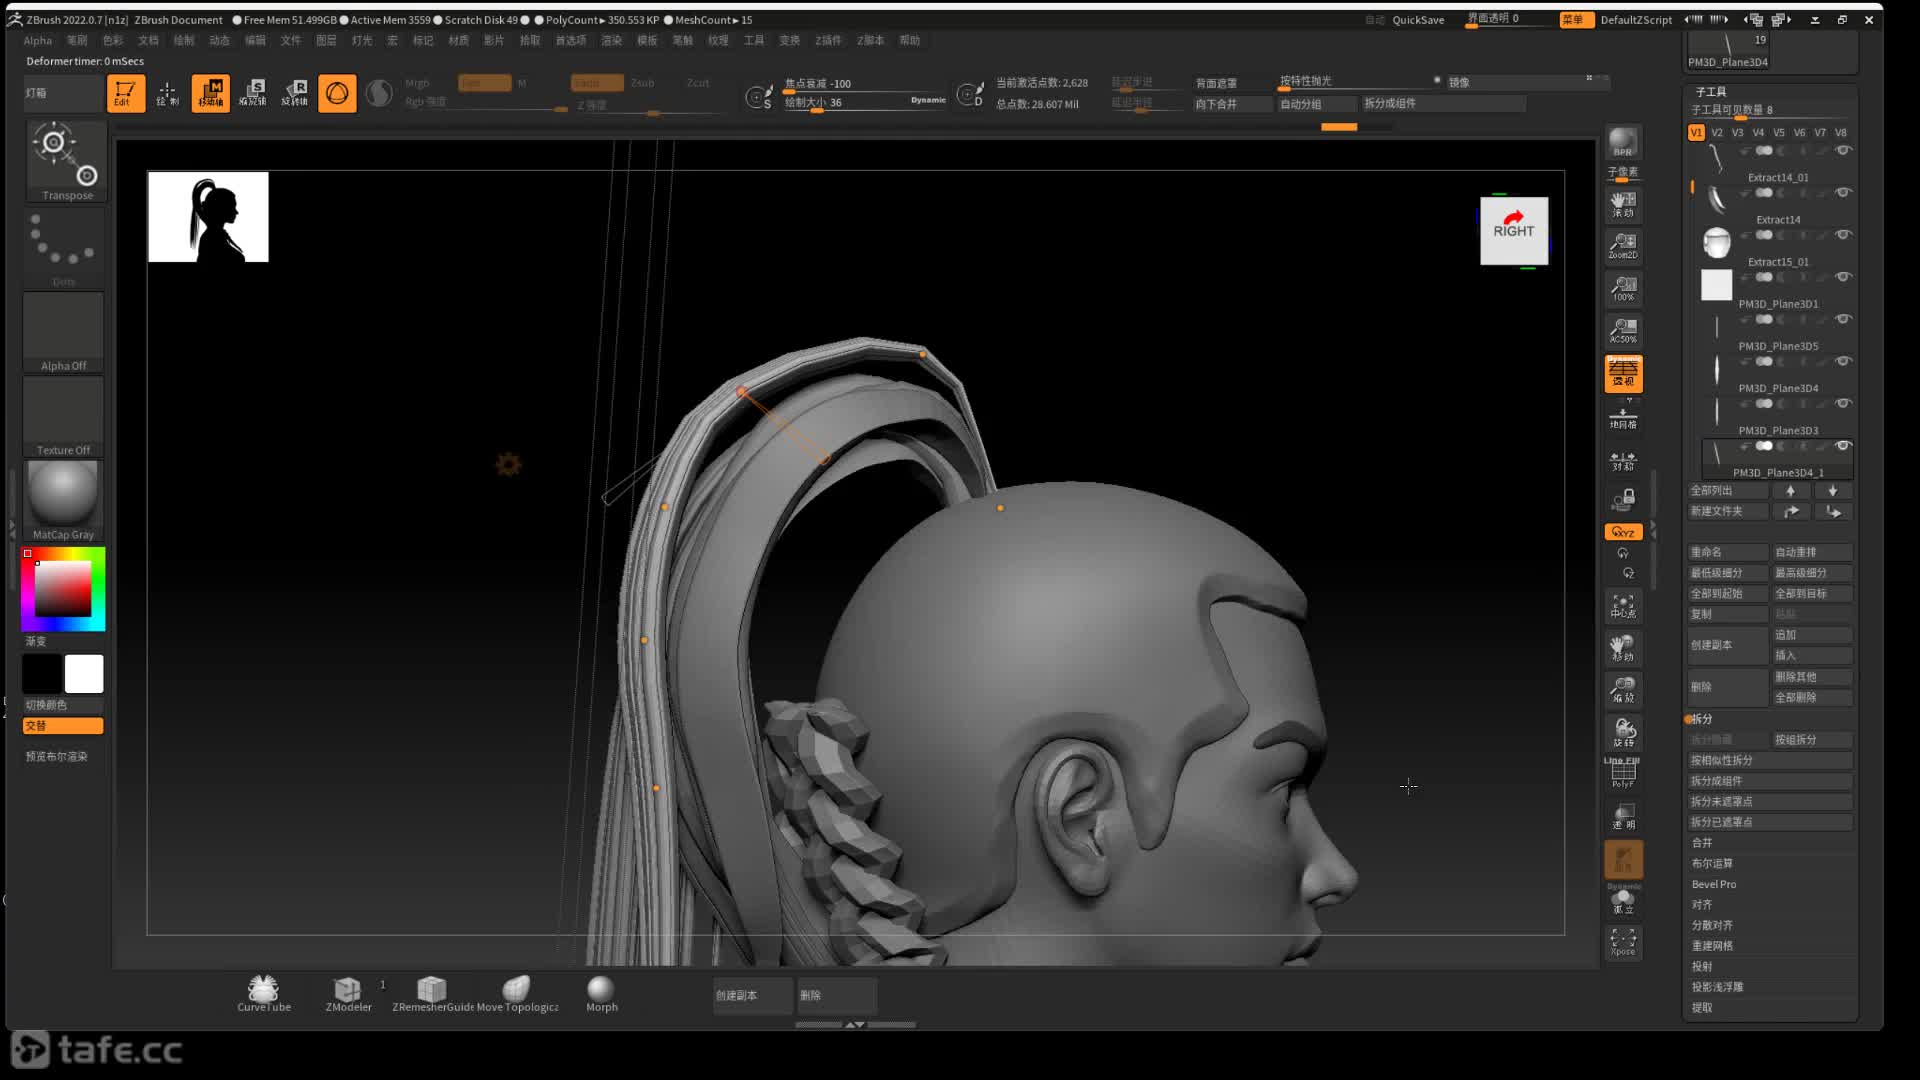
Task: Toggle Solo (孤立) dynamic mode
Action: (1623, 900)
